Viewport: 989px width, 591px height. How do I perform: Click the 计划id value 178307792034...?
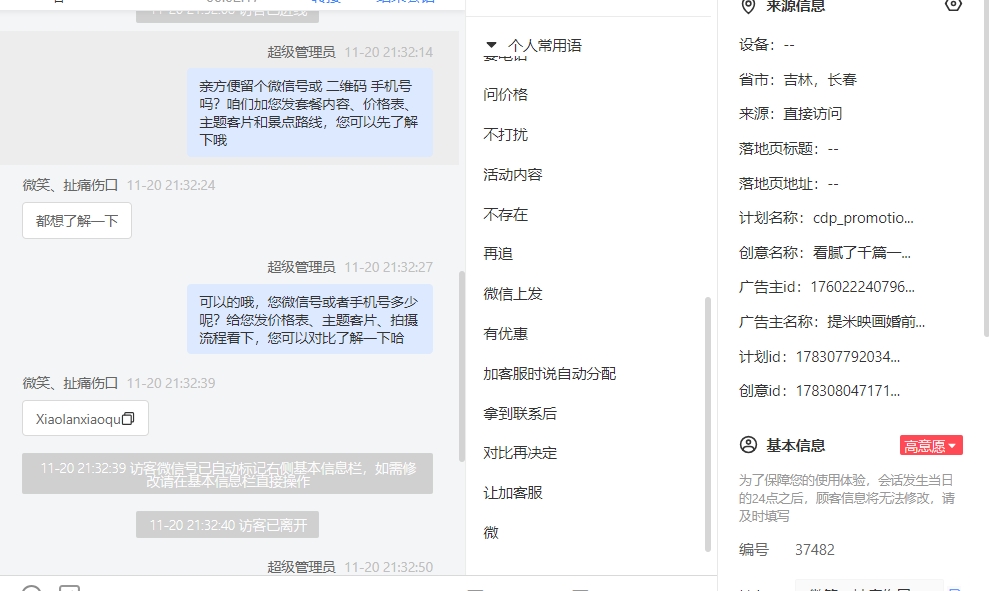coord(848,356)
